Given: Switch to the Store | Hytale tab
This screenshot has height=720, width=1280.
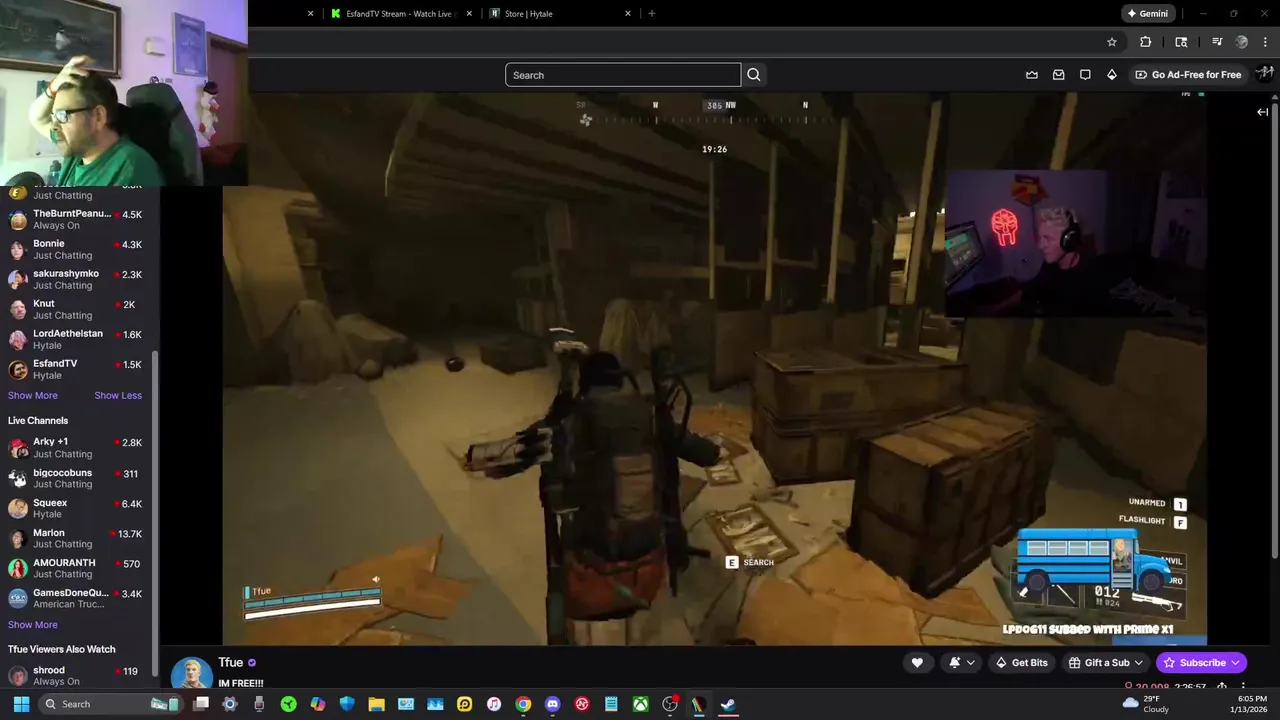Looking at the screenshot, I should [560, 14].
